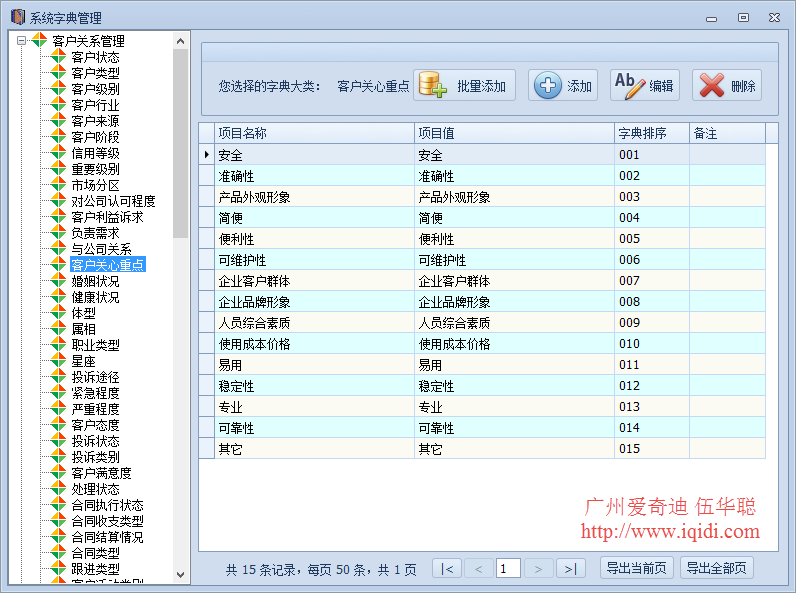This screenshot has height=593, width=796.
Task: Sort by 项目名称 column header
Action: click(314, 133)
